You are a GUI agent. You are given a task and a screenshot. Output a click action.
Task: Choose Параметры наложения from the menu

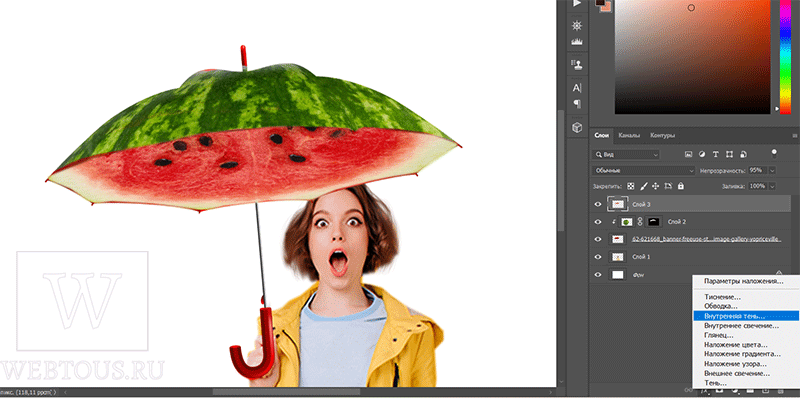click(745, 281)
